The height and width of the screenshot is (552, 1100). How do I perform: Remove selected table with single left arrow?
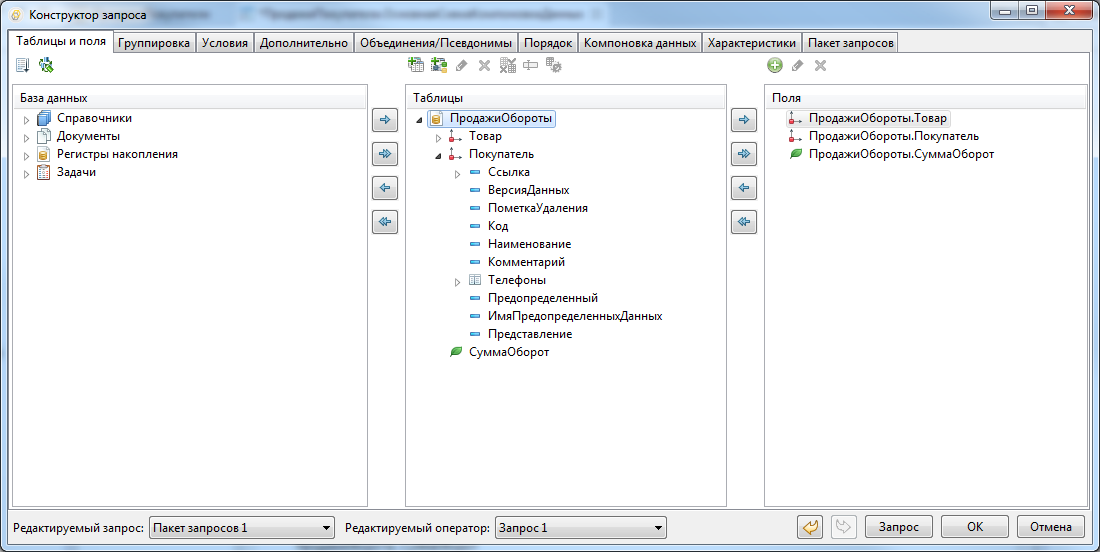384,188
